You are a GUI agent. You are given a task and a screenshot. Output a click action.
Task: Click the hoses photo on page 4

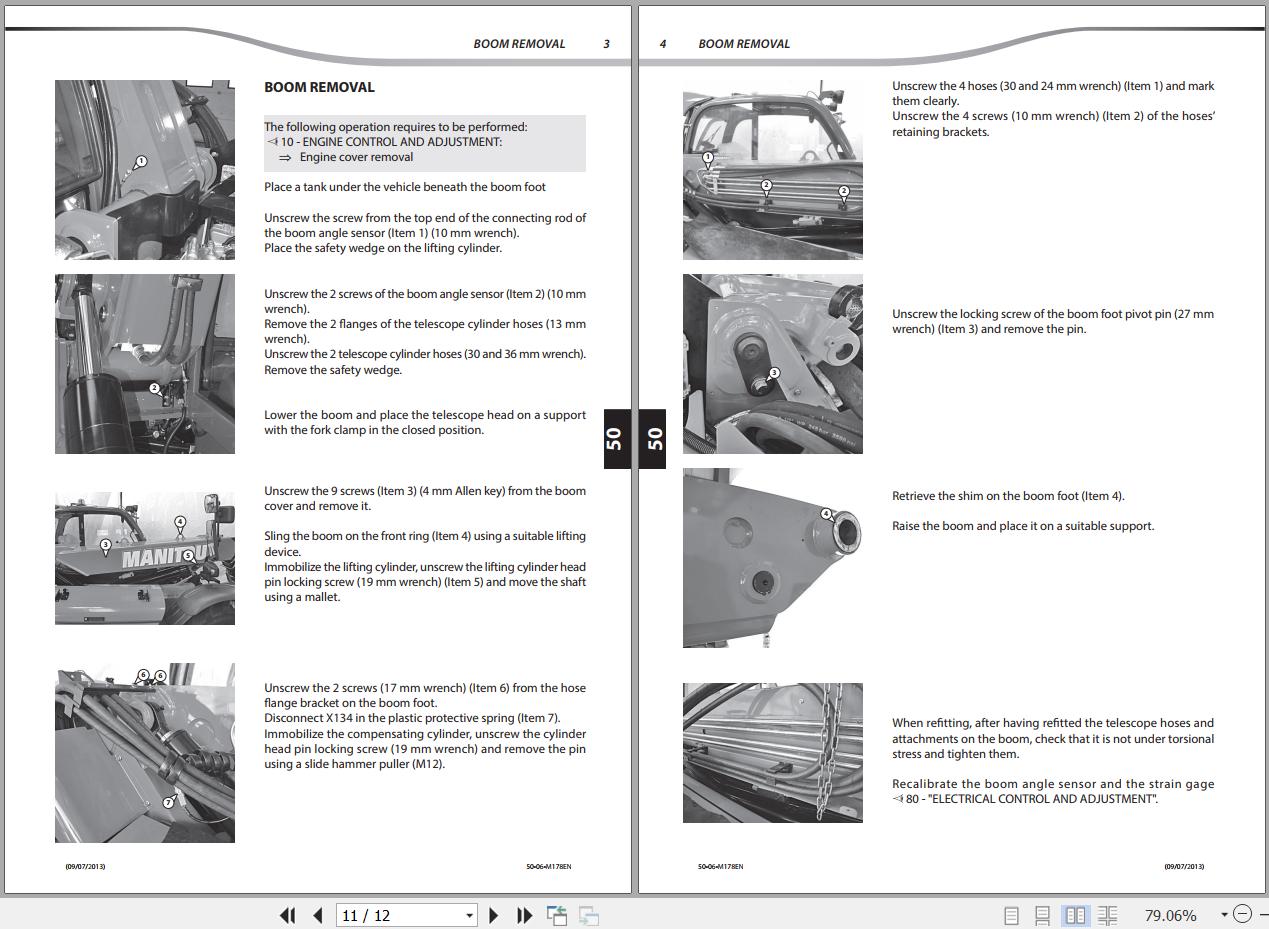click(x=773, y=170)
